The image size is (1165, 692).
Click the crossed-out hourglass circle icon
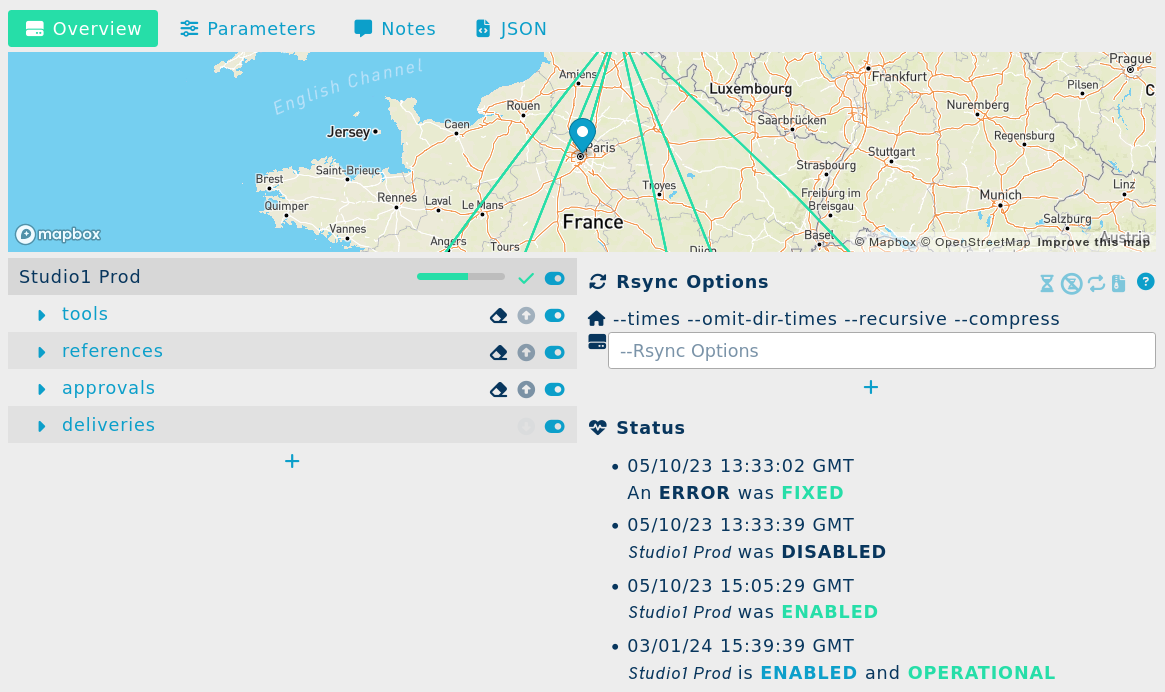pos(1072,283)
